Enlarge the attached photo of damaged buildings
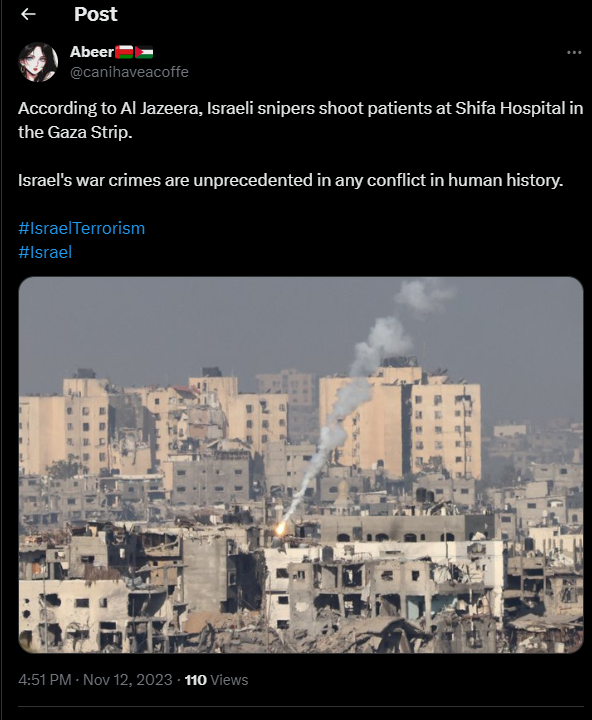 pyautogui.click(x=301, y=465)
